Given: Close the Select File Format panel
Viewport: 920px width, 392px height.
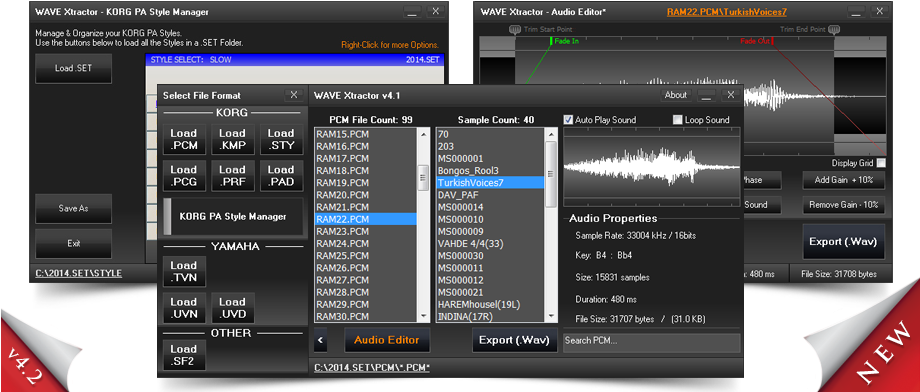Looking at the screenshot, I should [x=294, y=94].
